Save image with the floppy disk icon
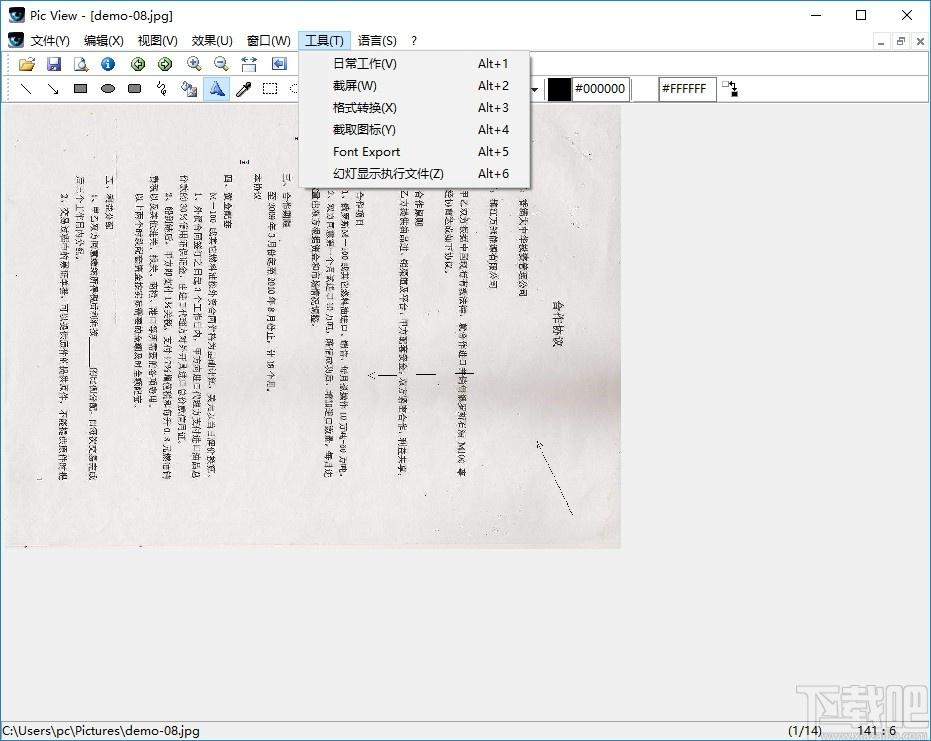 coord(54,64)
